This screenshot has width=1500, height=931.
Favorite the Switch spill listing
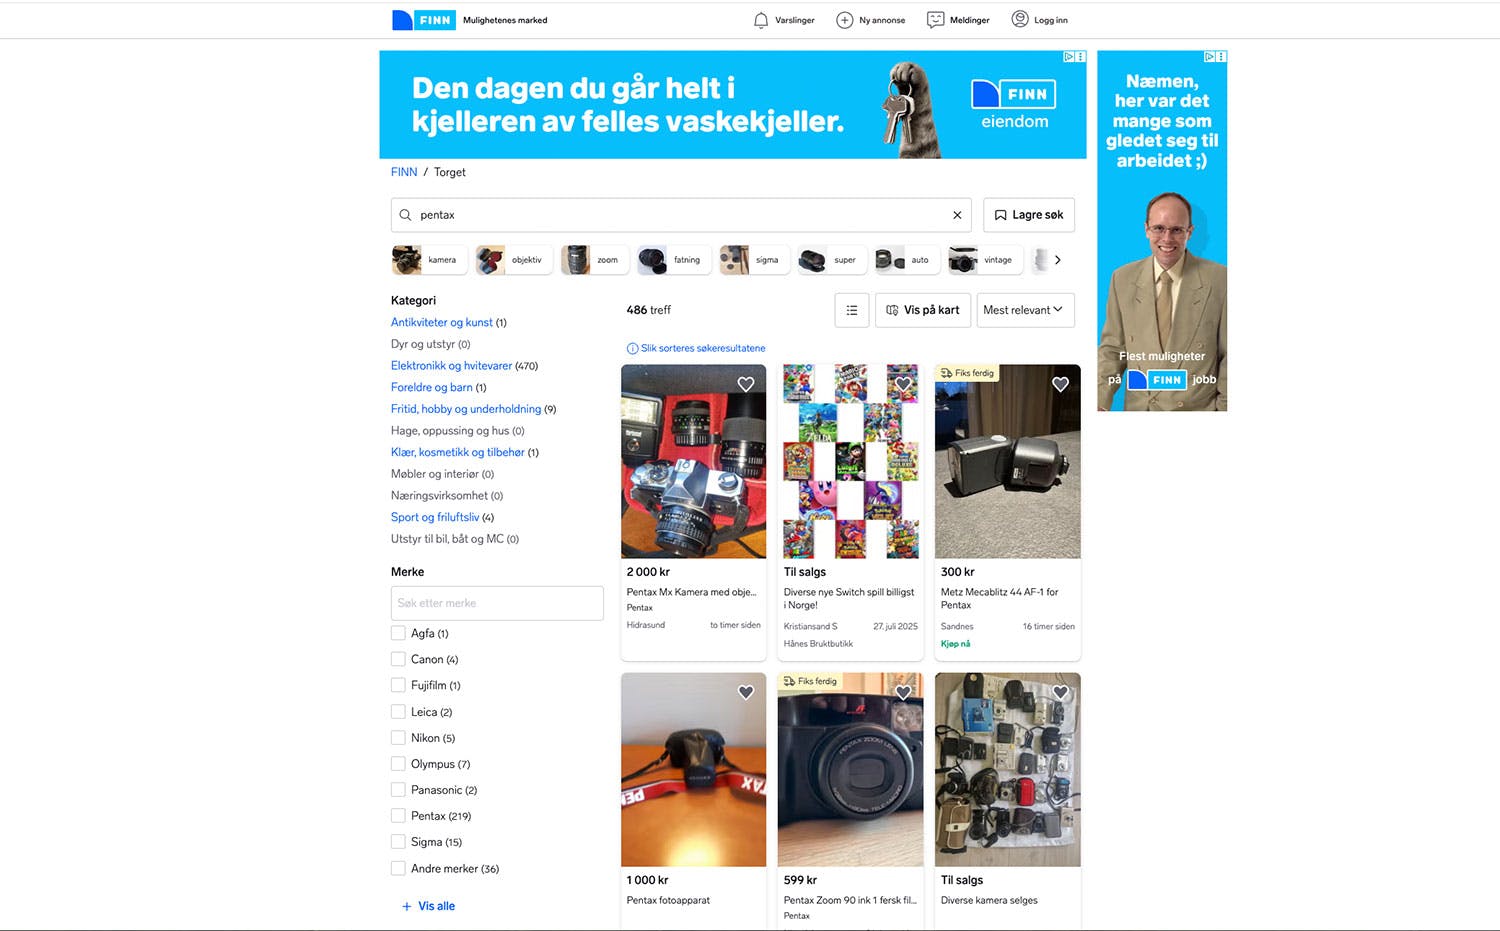pos(903,384)
